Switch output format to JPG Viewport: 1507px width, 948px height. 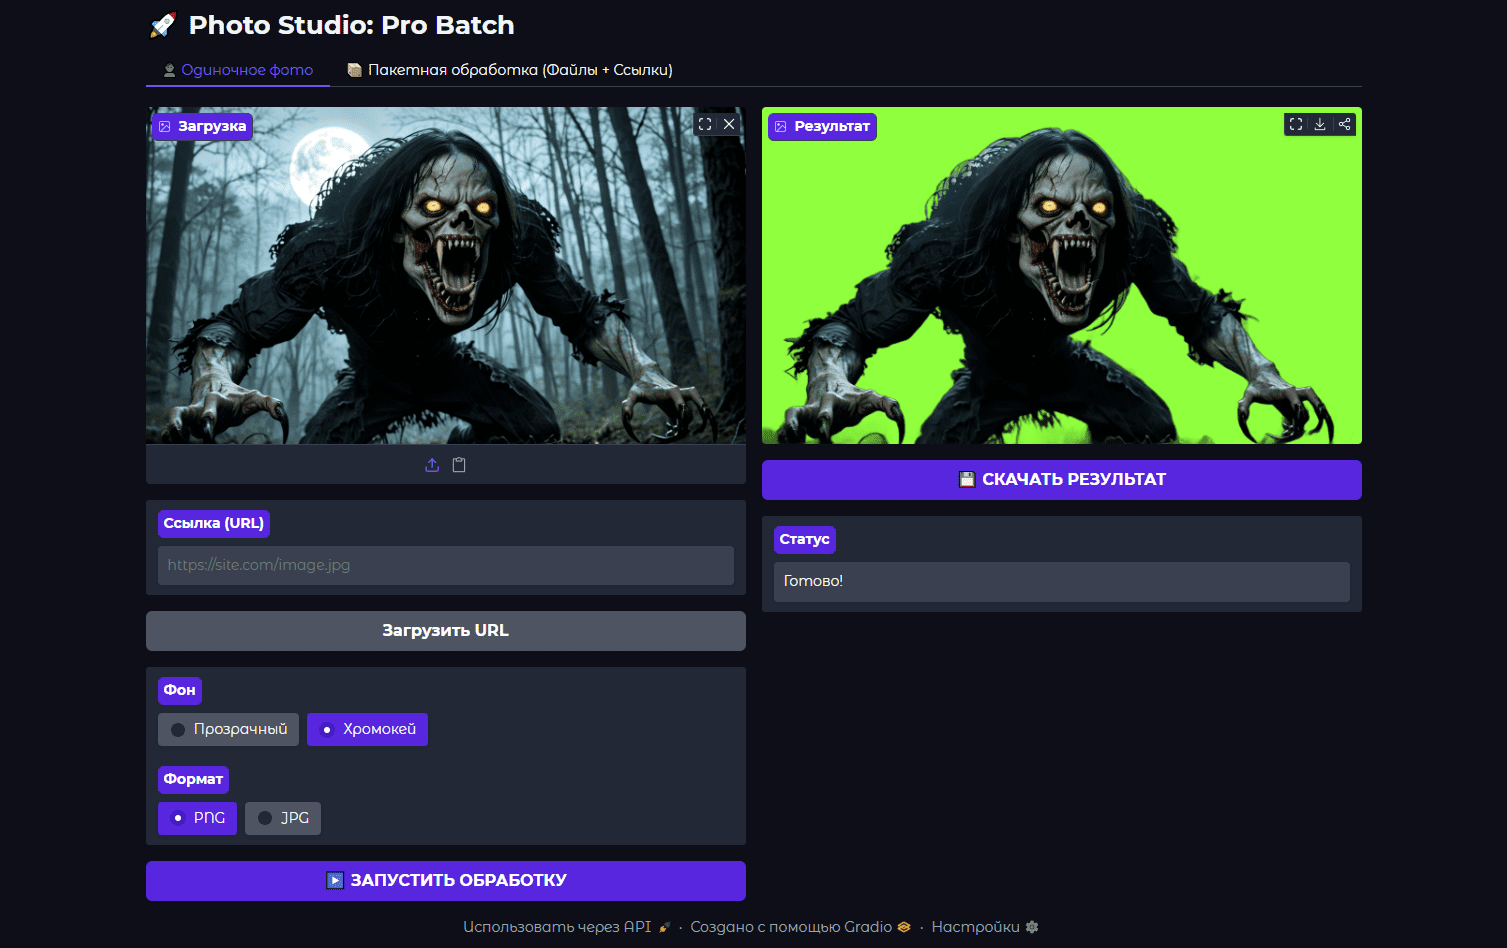coord(283,818)
